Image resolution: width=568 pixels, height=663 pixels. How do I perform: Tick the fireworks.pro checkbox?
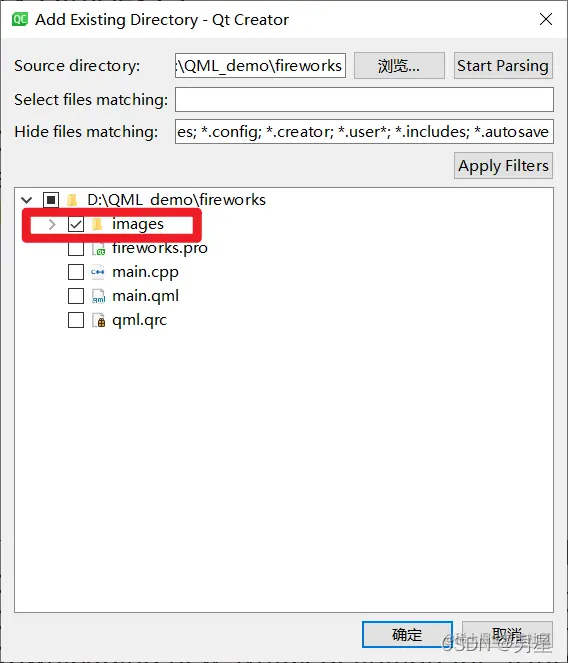tap(76, 248)
